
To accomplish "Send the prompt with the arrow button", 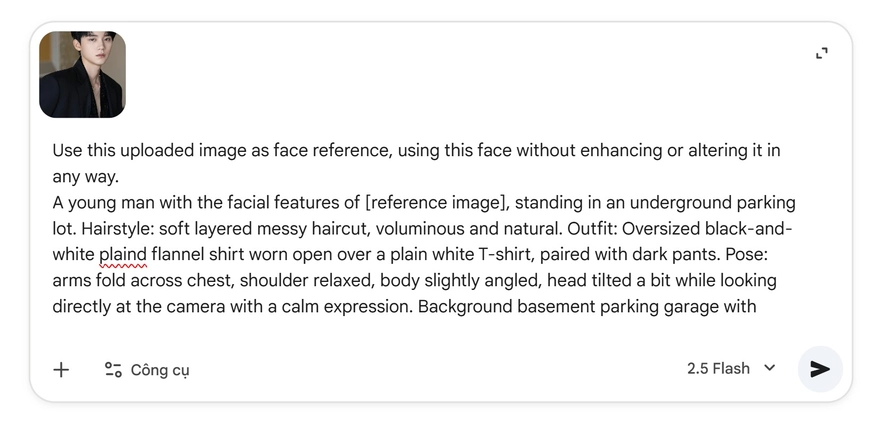I will [820, 369].
